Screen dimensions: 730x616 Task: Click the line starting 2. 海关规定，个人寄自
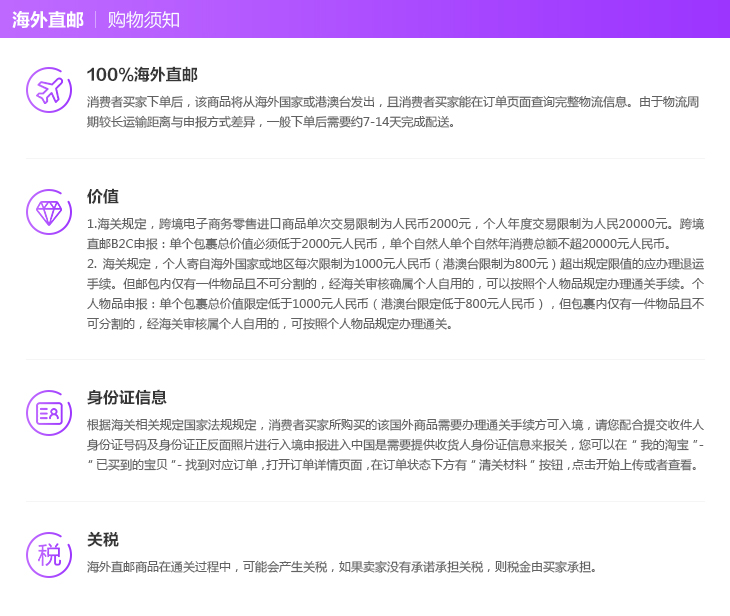(395, 264)
